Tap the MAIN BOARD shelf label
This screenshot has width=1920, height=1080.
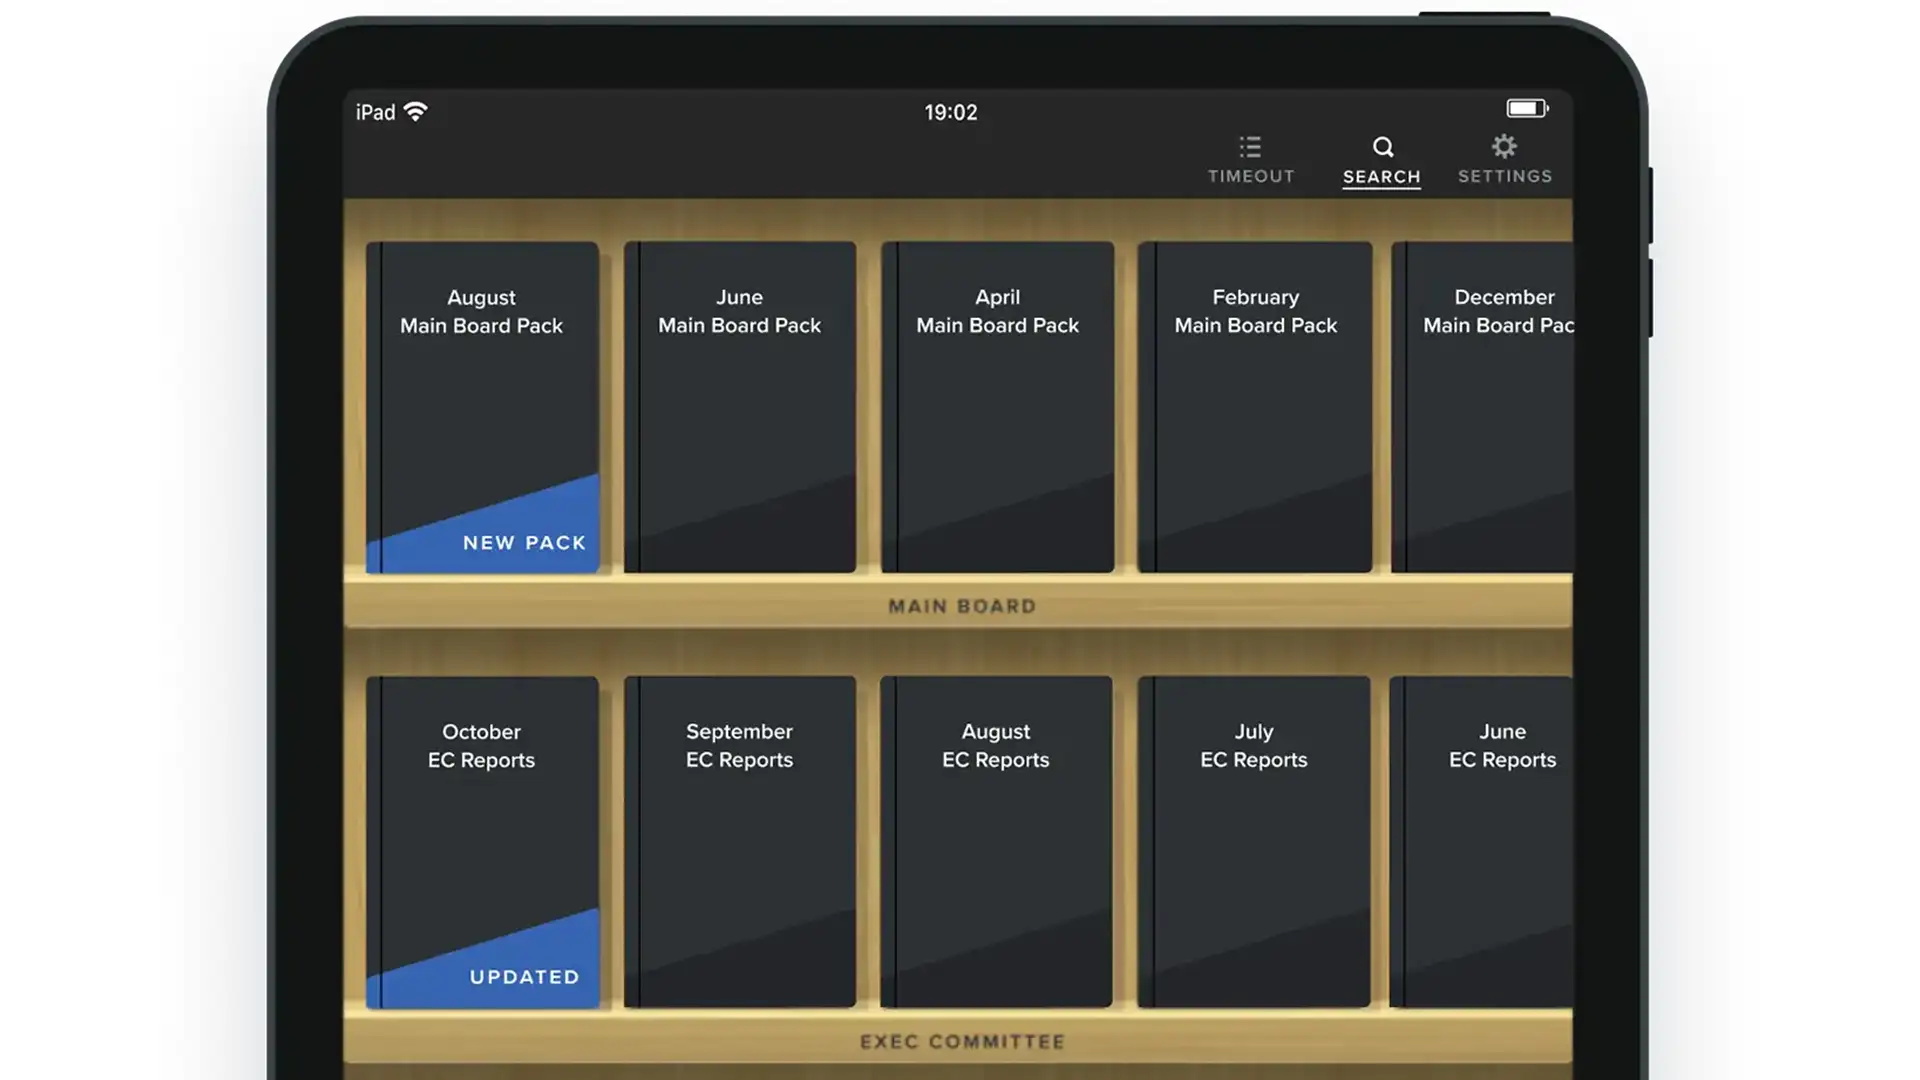point(962,606)
